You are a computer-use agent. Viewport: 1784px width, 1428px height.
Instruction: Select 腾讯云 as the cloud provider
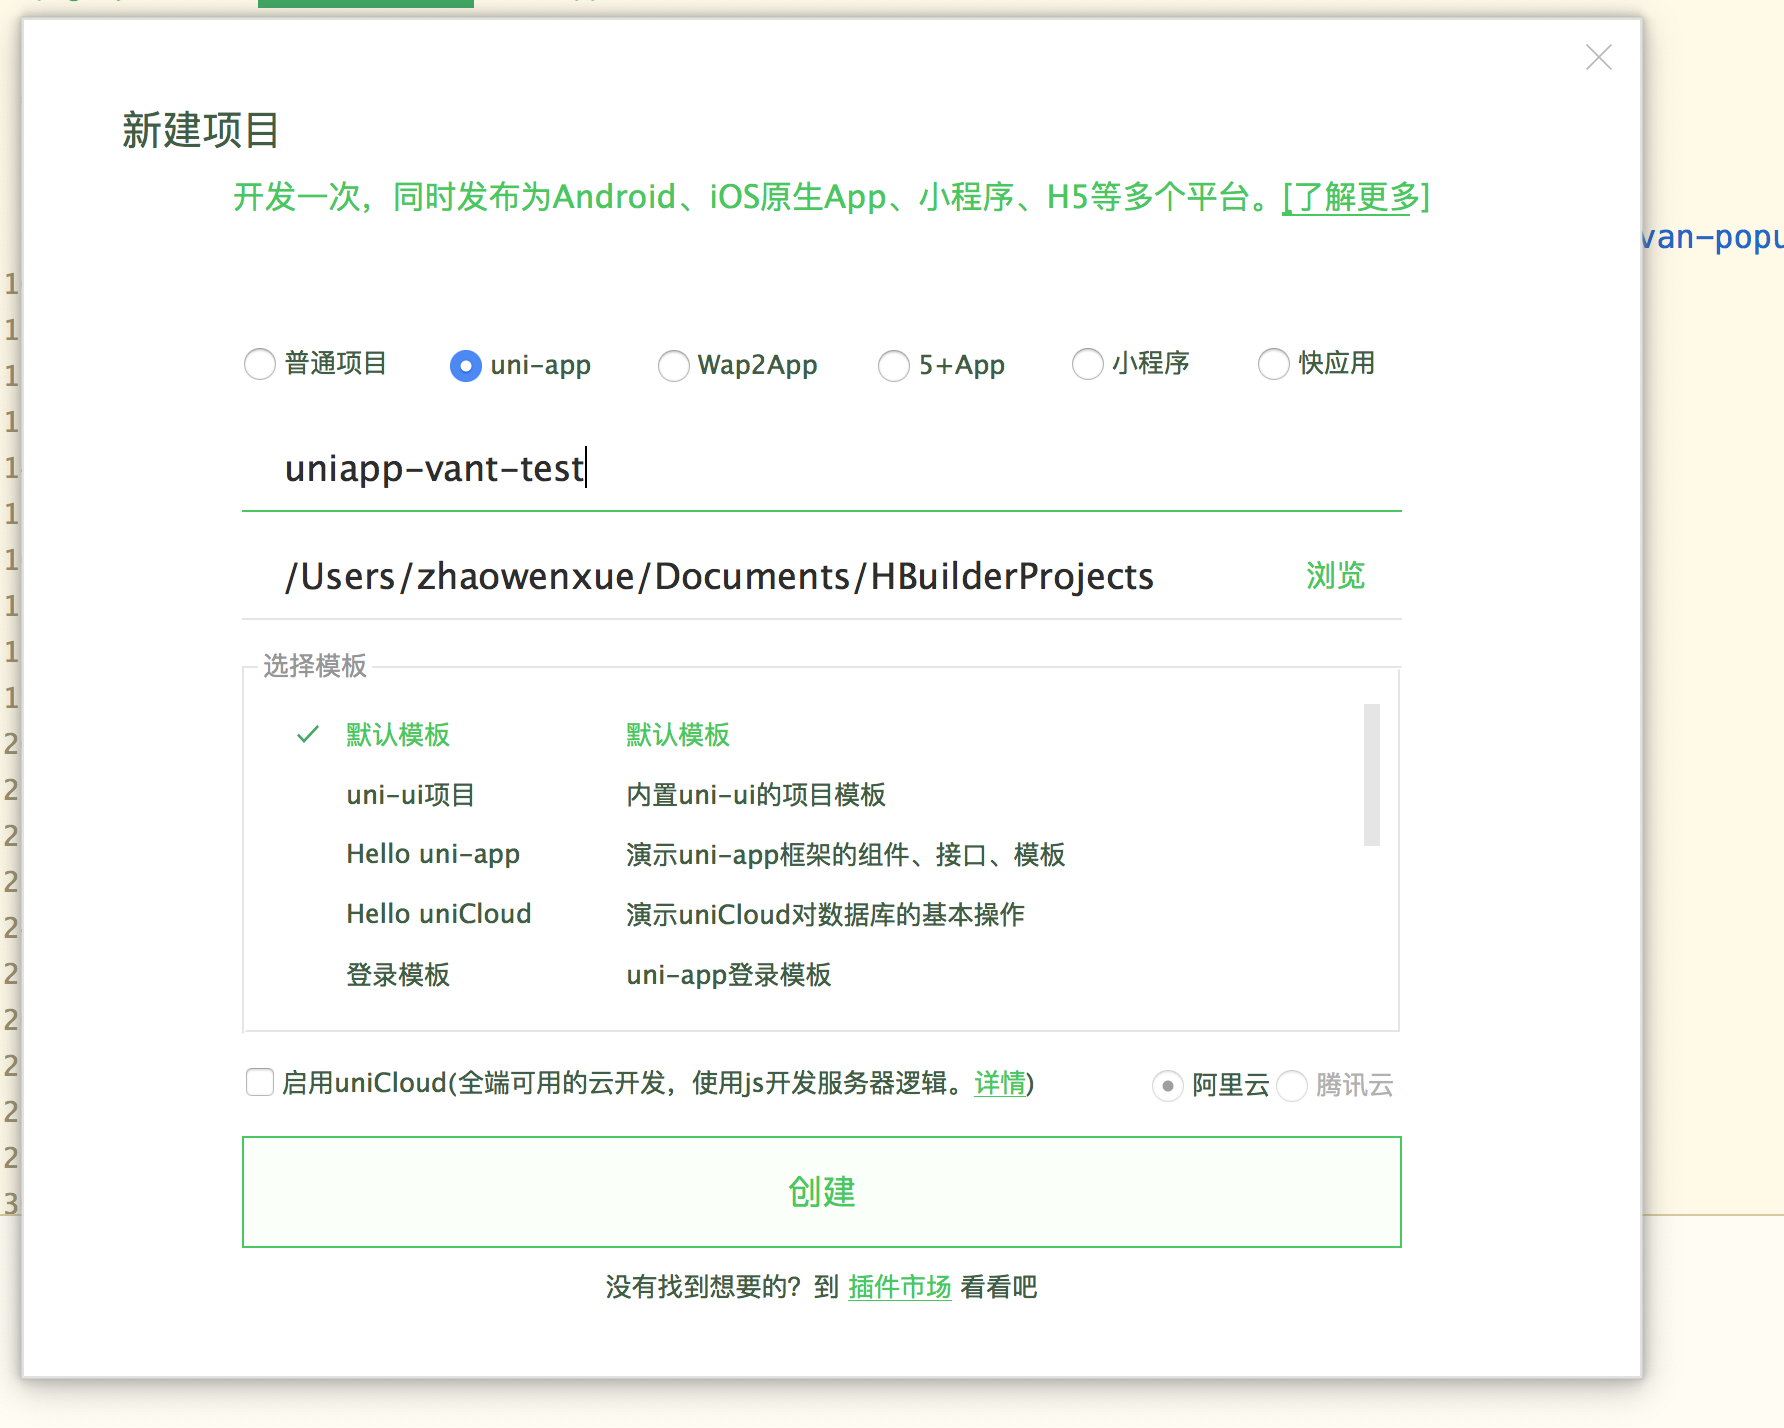1292,1086
